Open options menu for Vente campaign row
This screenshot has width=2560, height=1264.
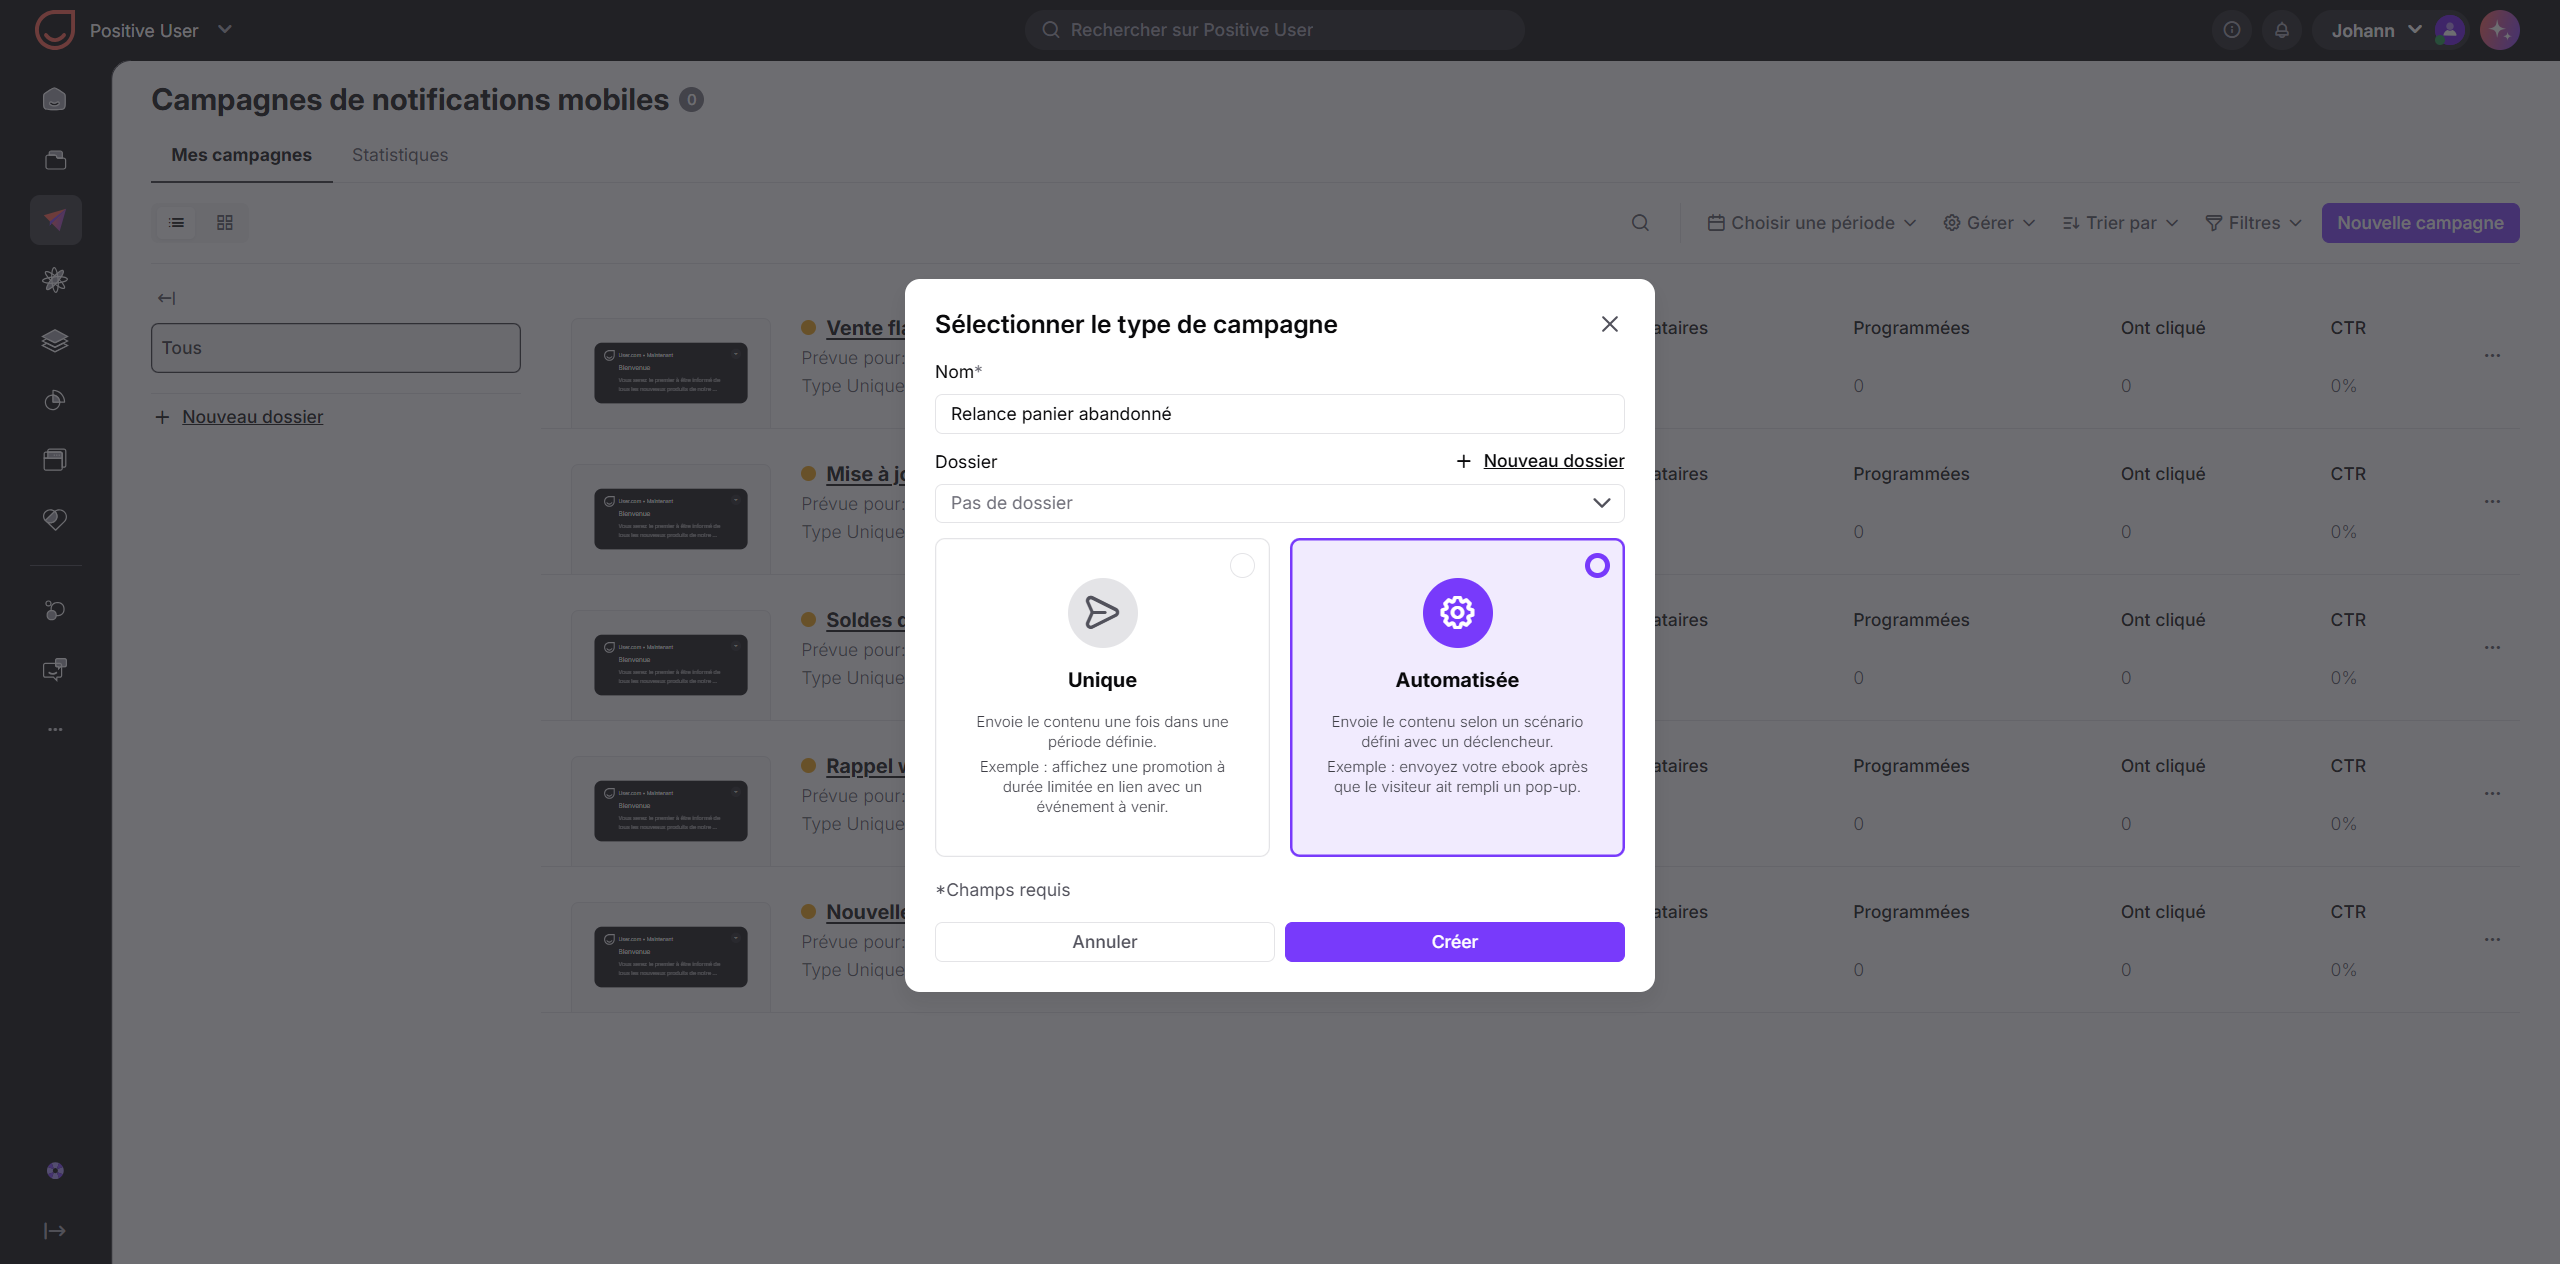2492,355
